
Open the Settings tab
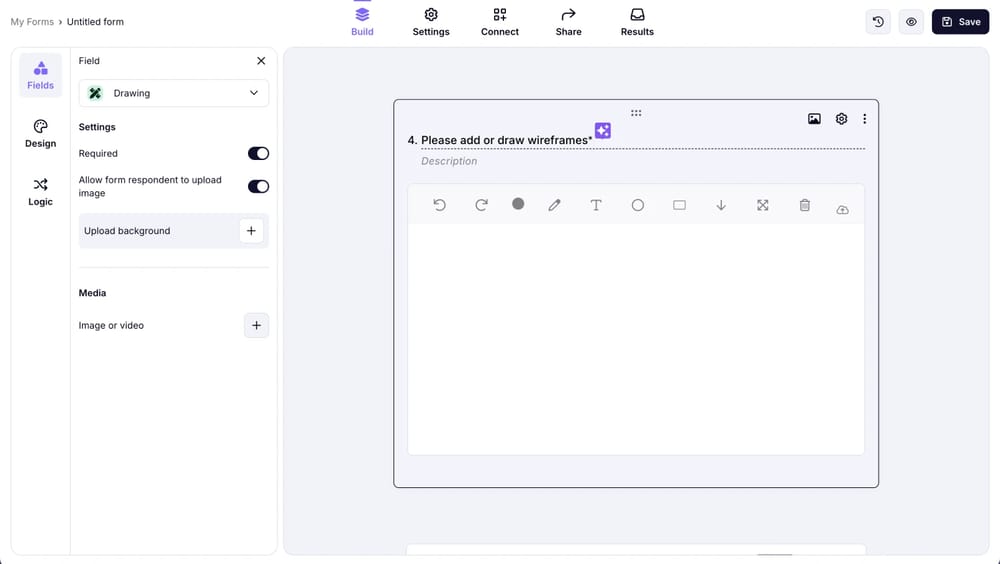pyautogui.click(x=431, y=22)
